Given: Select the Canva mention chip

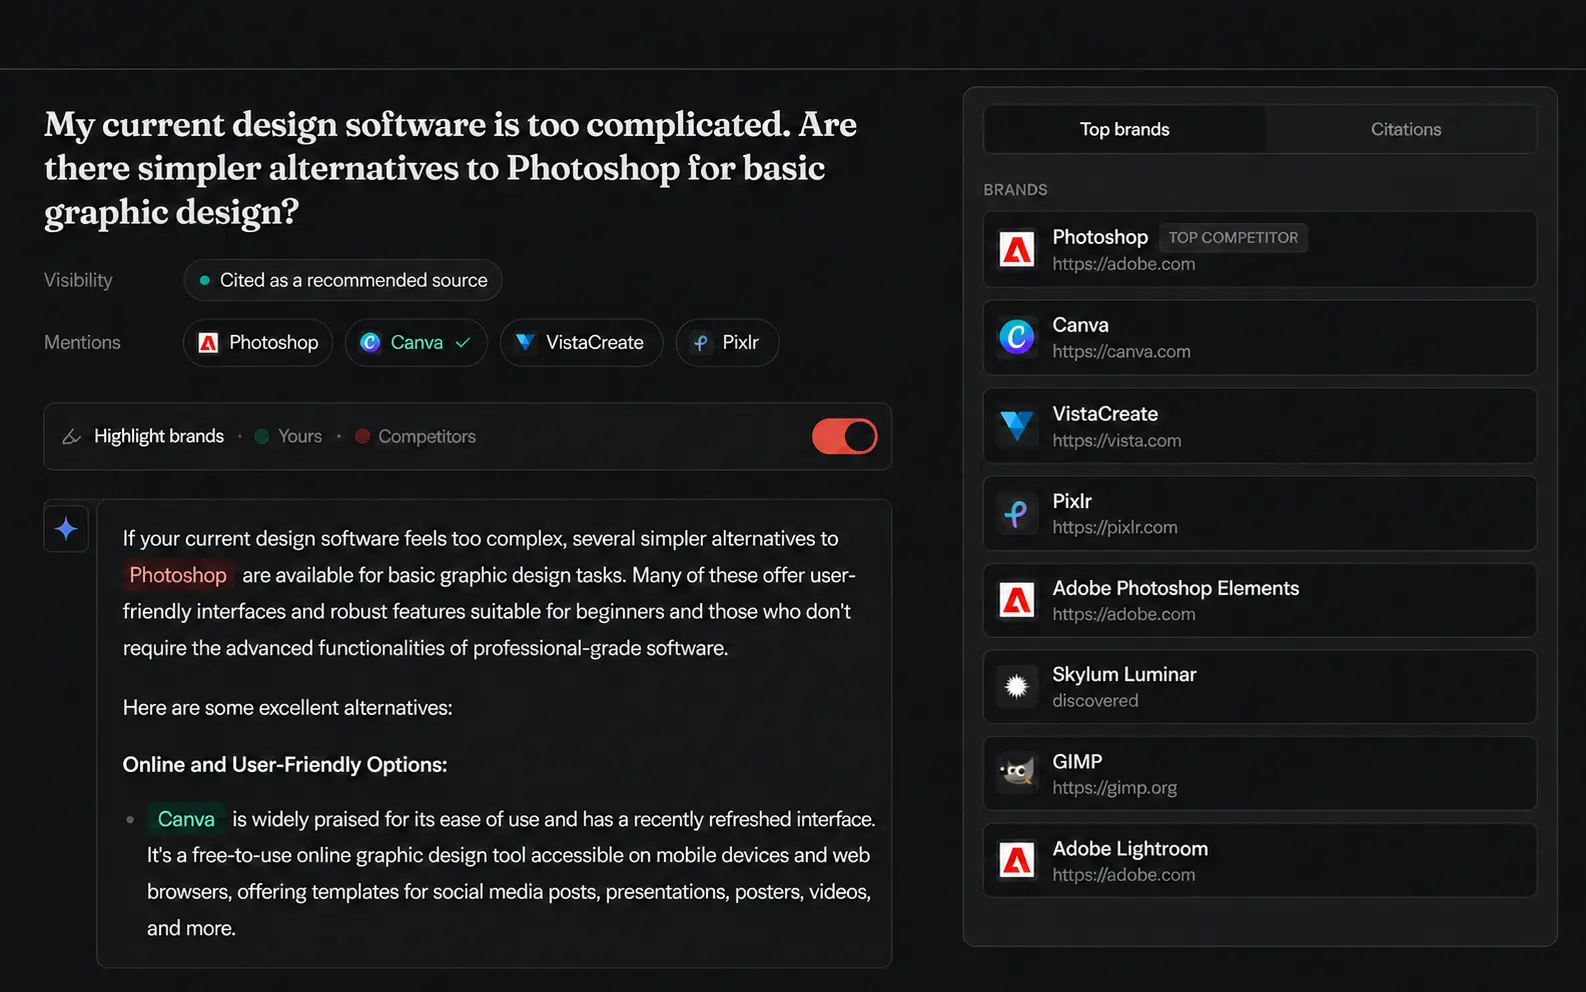Looking at the screenshot, I should coord(416,343).
